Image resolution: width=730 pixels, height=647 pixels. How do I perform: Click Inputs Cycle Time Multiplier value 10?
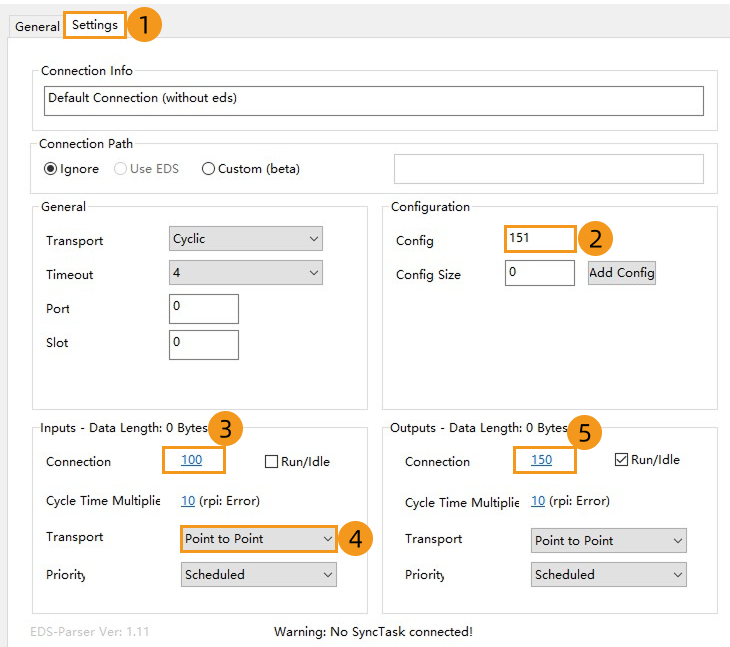click(x=188, y=500)
